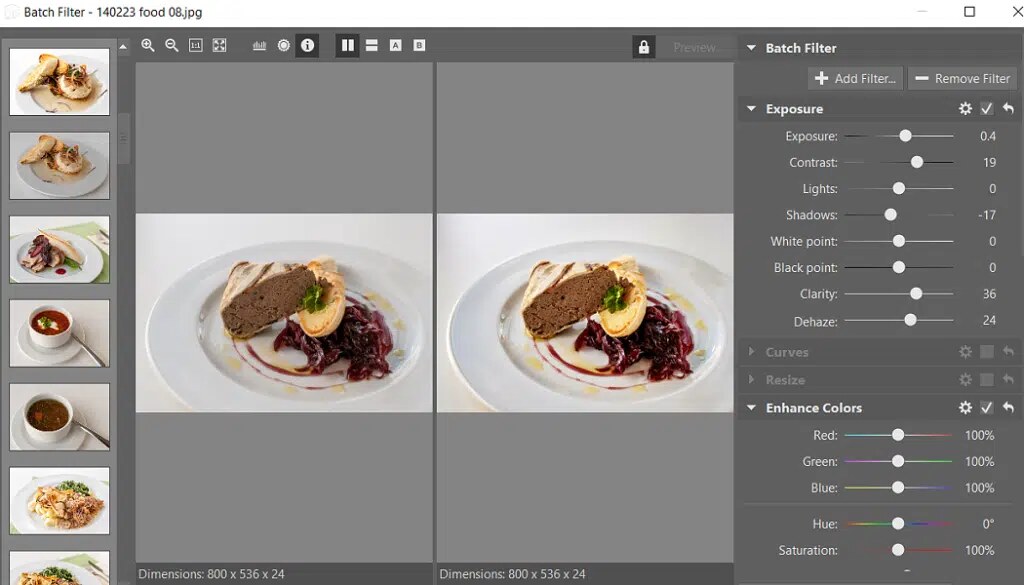
Task: Click the Hue slider handle
Action: pos(898,524)
